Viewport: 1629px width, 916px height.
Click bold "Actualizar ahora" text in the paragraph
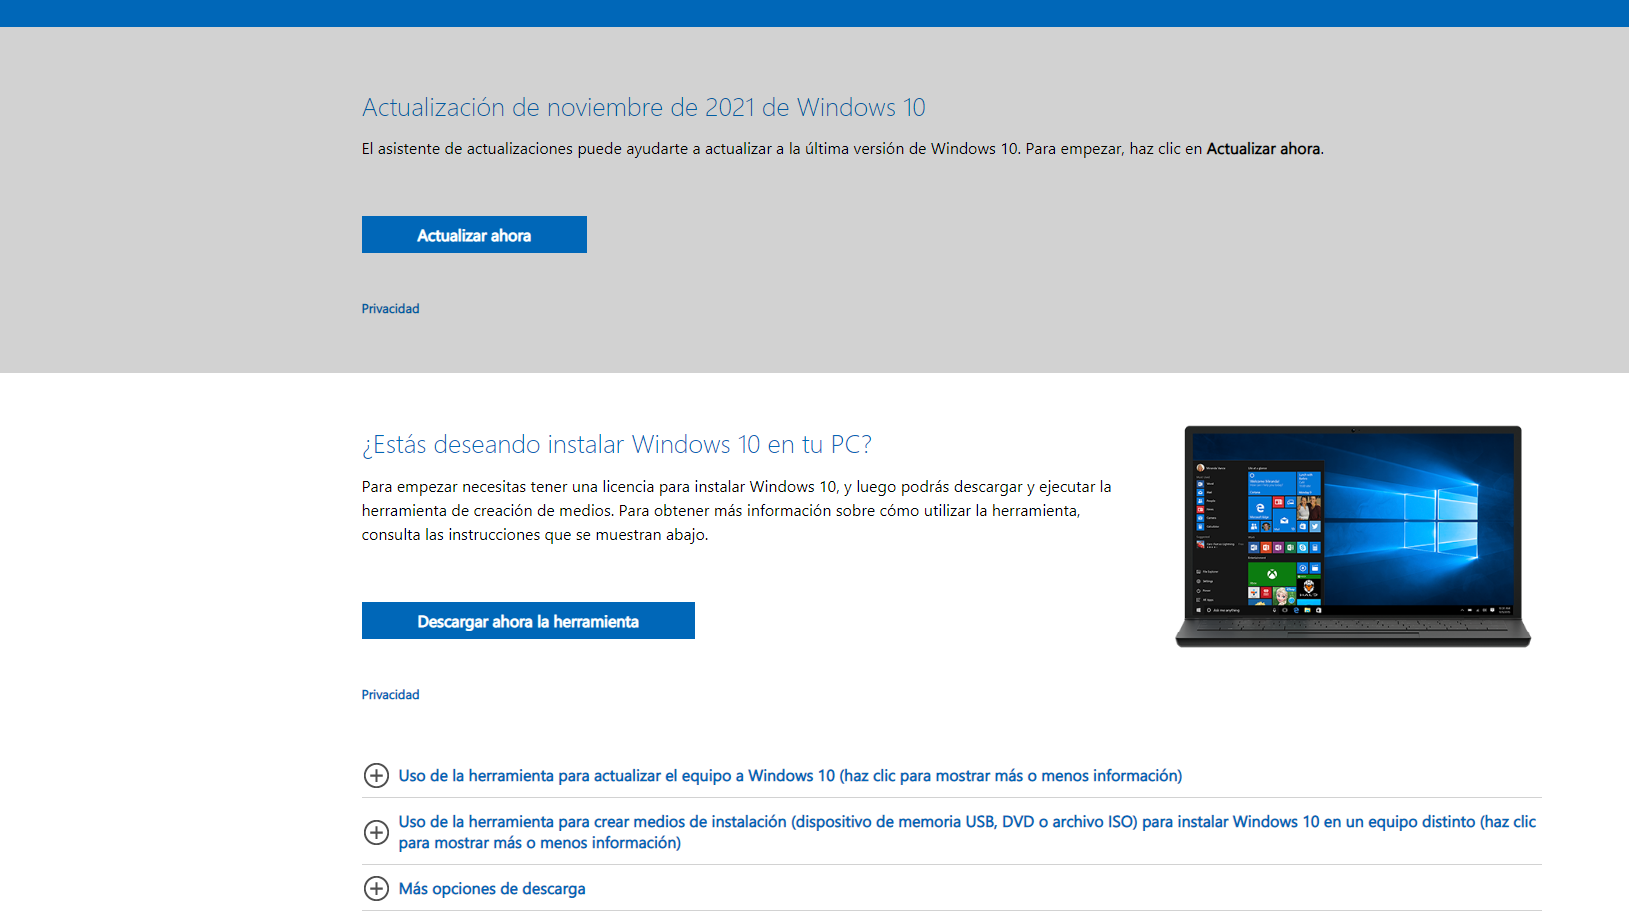pyautogui.click(x=1263, y=149)
